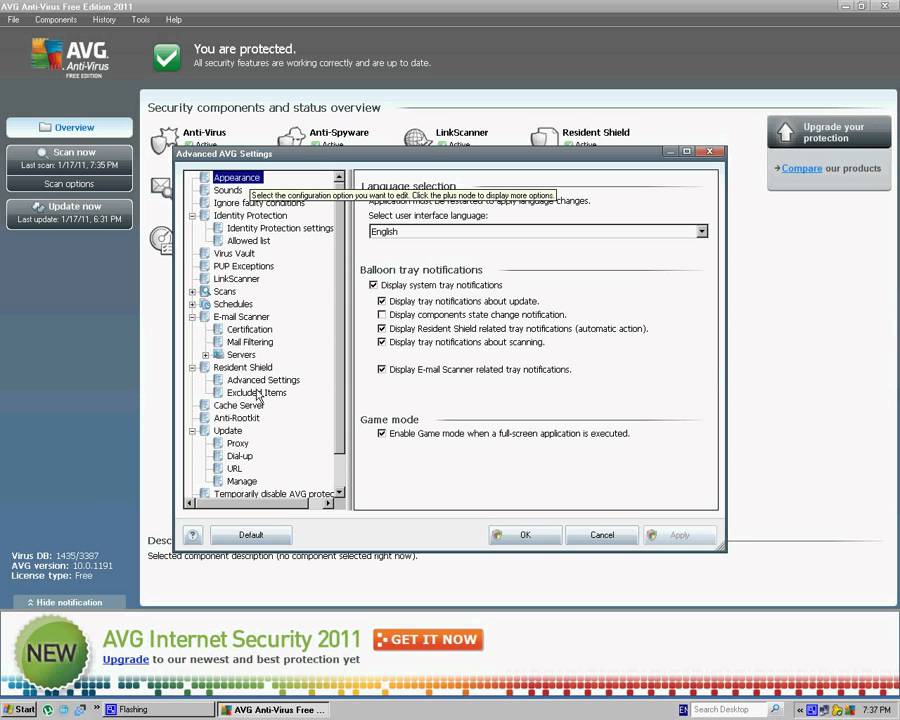Click the tree vertical scrollbar down arrow
900x720 pixels.
tap(339, 492)
